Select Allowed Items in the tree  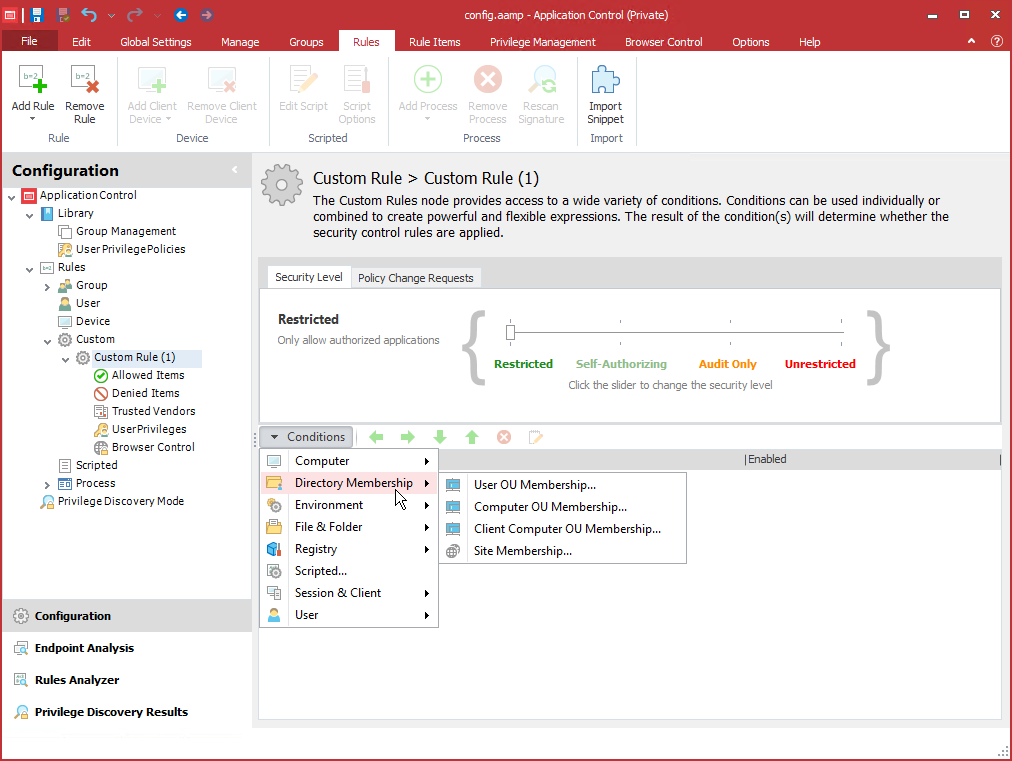pos(148,375)
